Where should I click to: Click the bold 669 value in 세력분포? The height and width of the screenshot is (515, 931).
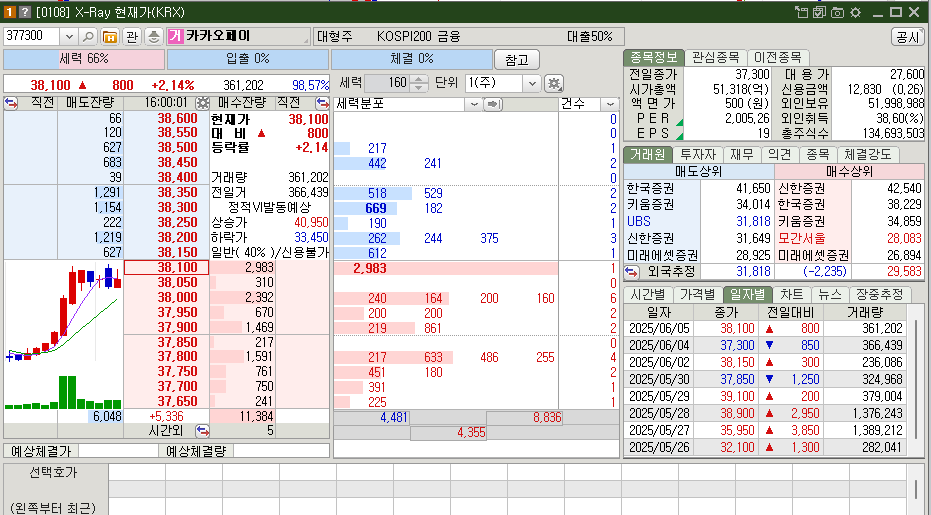point(376,208)
